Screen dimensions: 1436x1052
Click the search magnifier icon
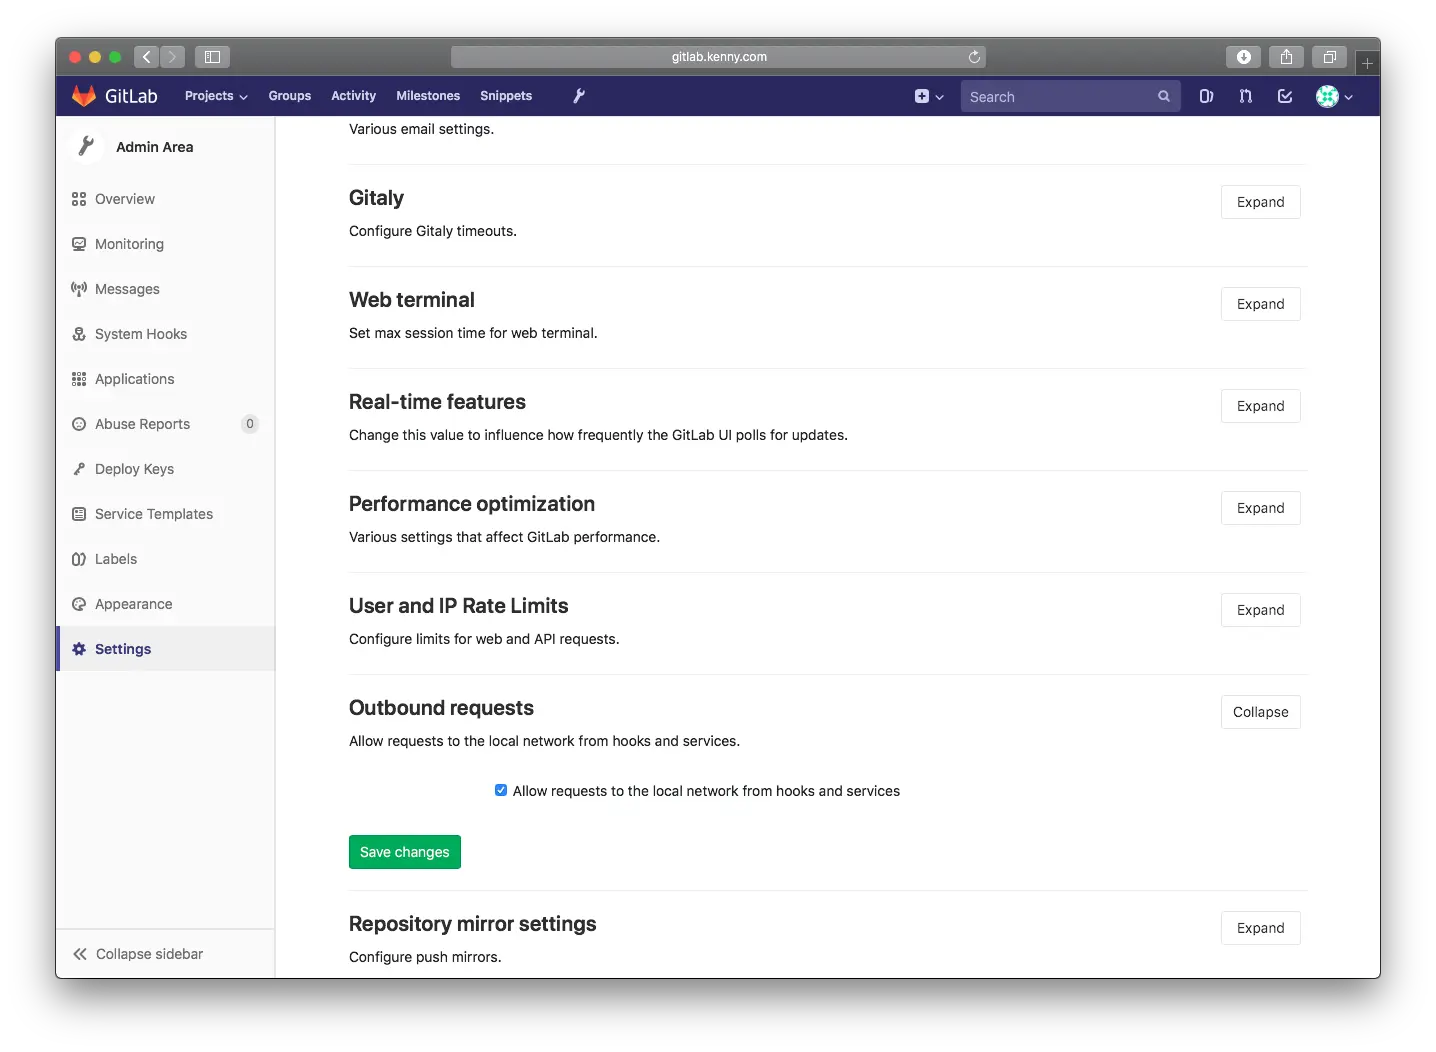point(1164,97)
